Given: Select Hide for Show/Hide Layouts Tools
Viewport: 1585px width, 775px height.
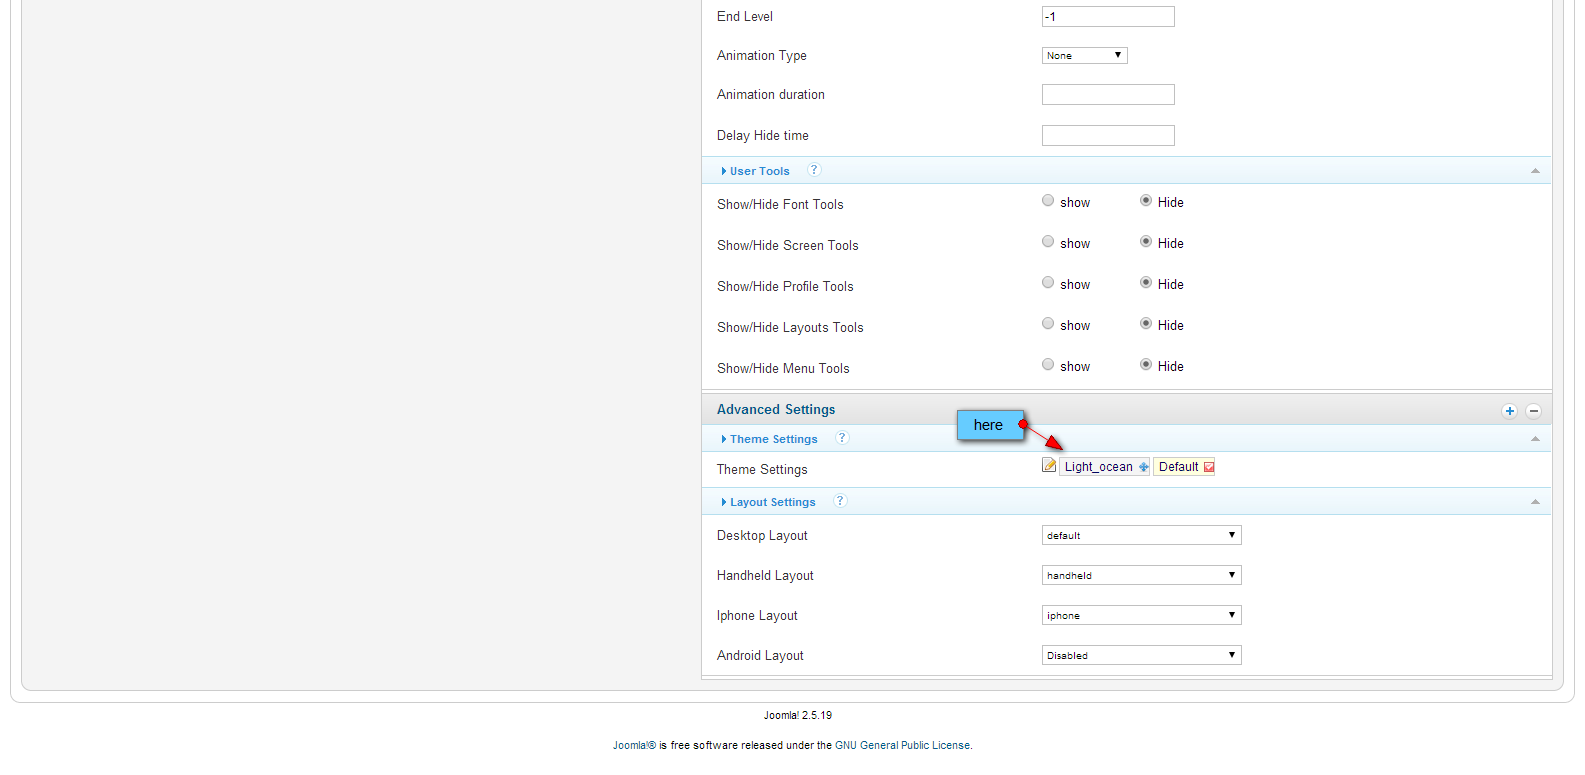Looking at the screenshot, I should click(x=1146, y=324).
